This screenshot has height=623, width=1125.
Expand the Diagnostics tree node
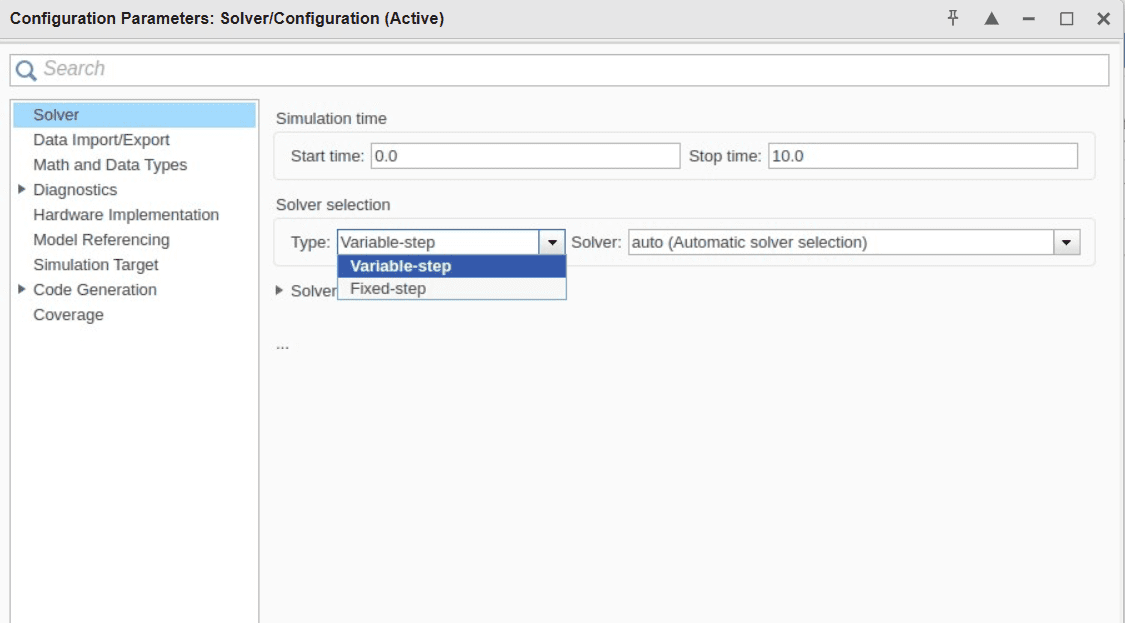[22, 189]
